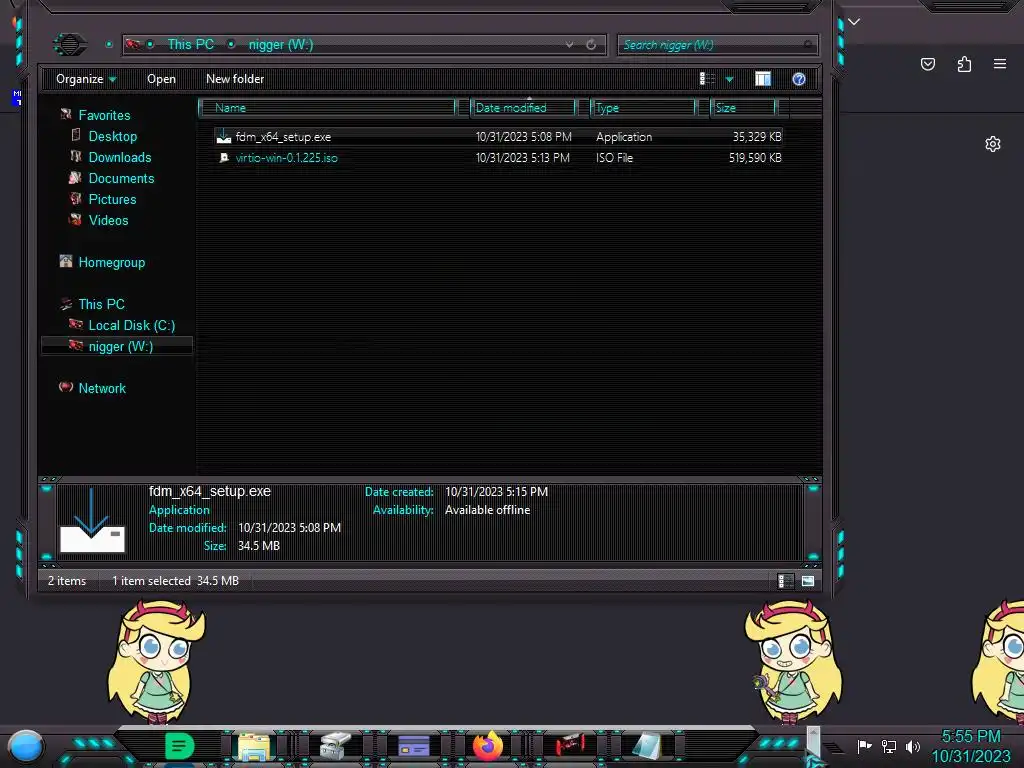Screen dimensions: 1024x768
Task: Click the Documents sidebar icon
Action: coord(76,177)
